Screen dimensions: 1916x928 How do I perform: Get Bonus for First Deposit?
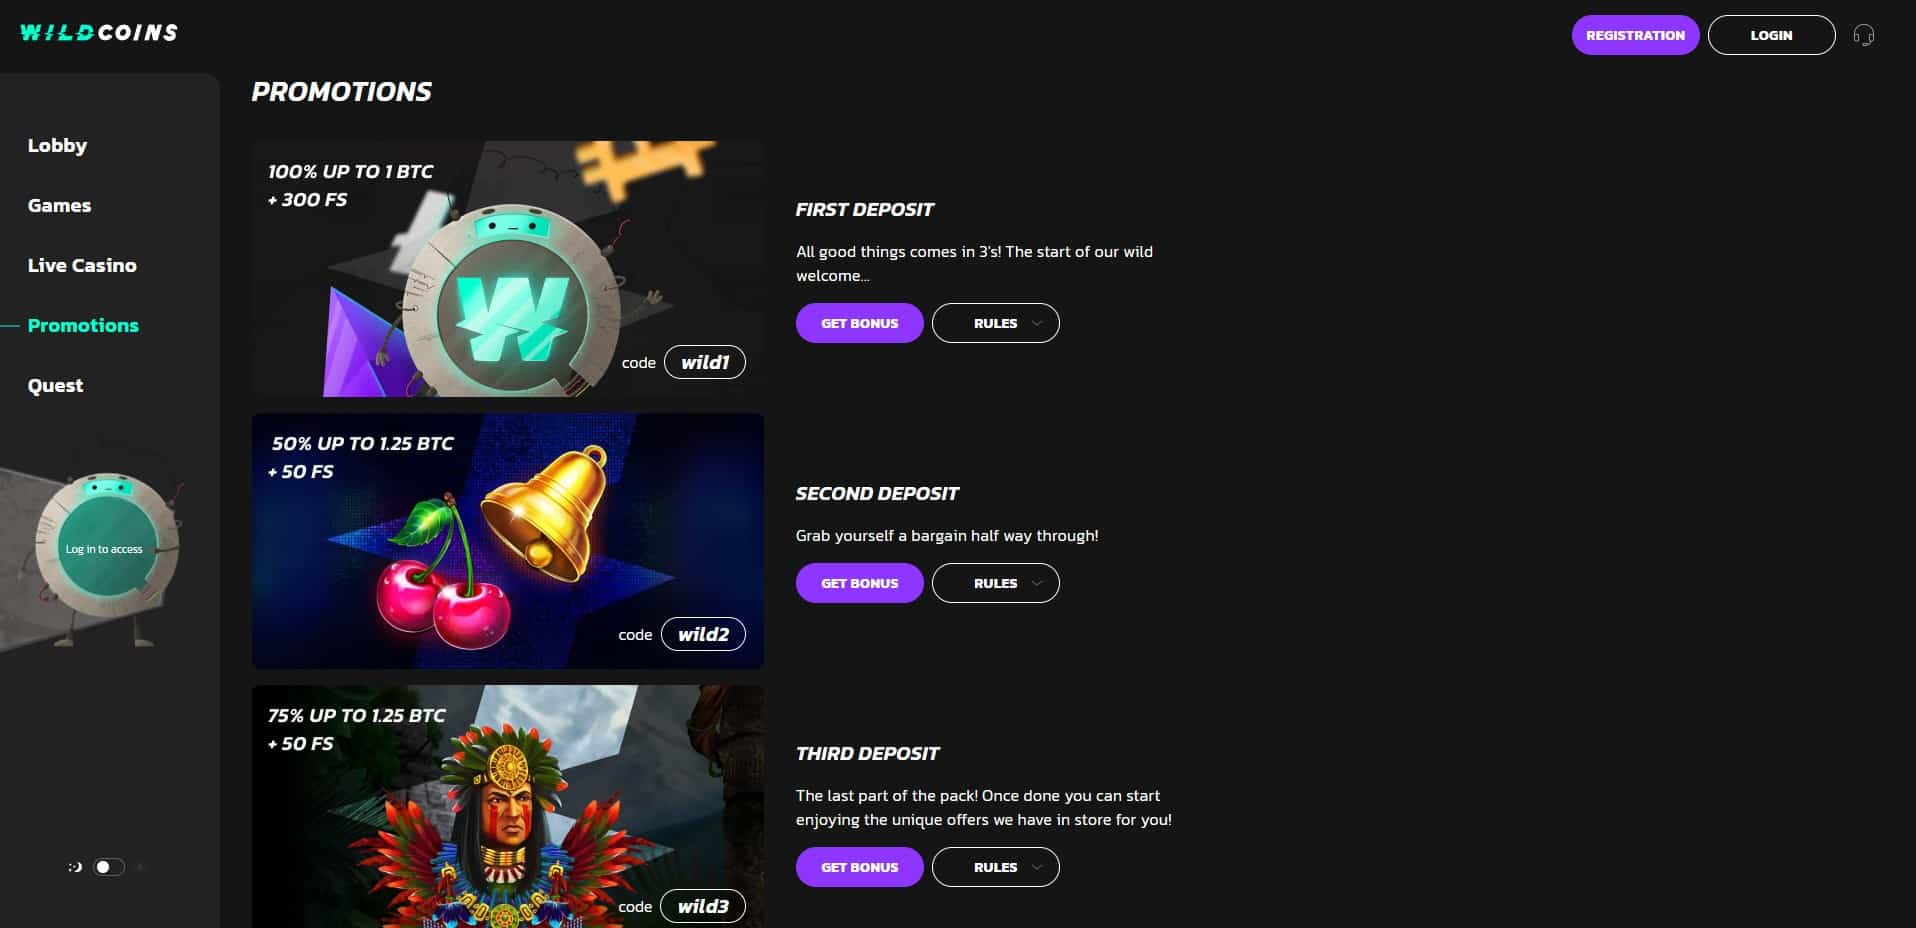click(859, 323)
